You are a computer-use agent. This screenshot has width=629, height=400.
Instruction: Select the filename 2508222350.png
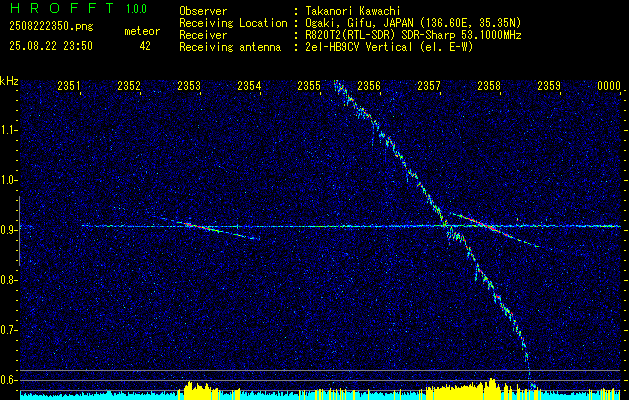pos(51,27)
